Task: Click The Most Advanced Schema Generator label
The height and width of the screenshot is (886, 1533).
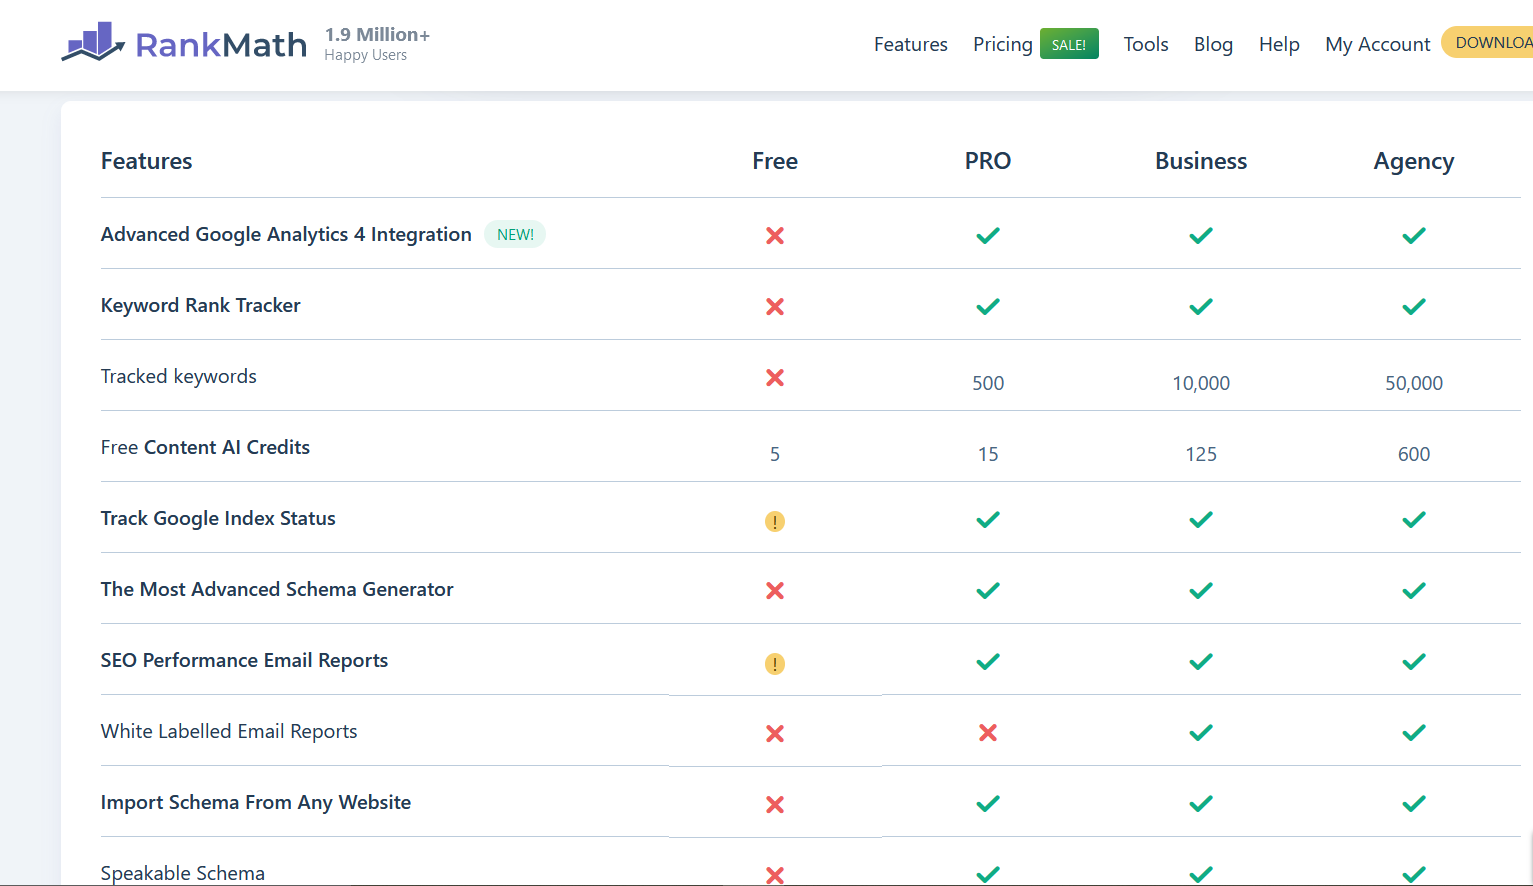Action: click(x=277, y=589)
